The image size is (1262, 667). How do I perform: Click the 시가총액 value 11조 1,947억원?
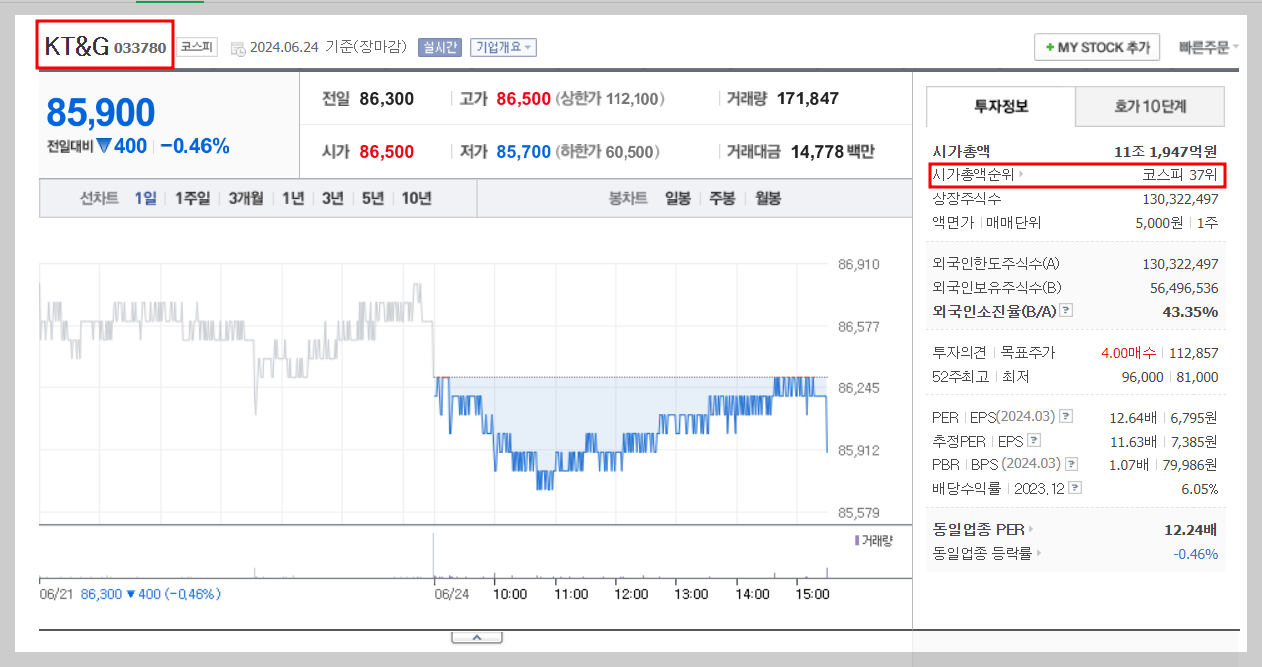click(1166, 152)
